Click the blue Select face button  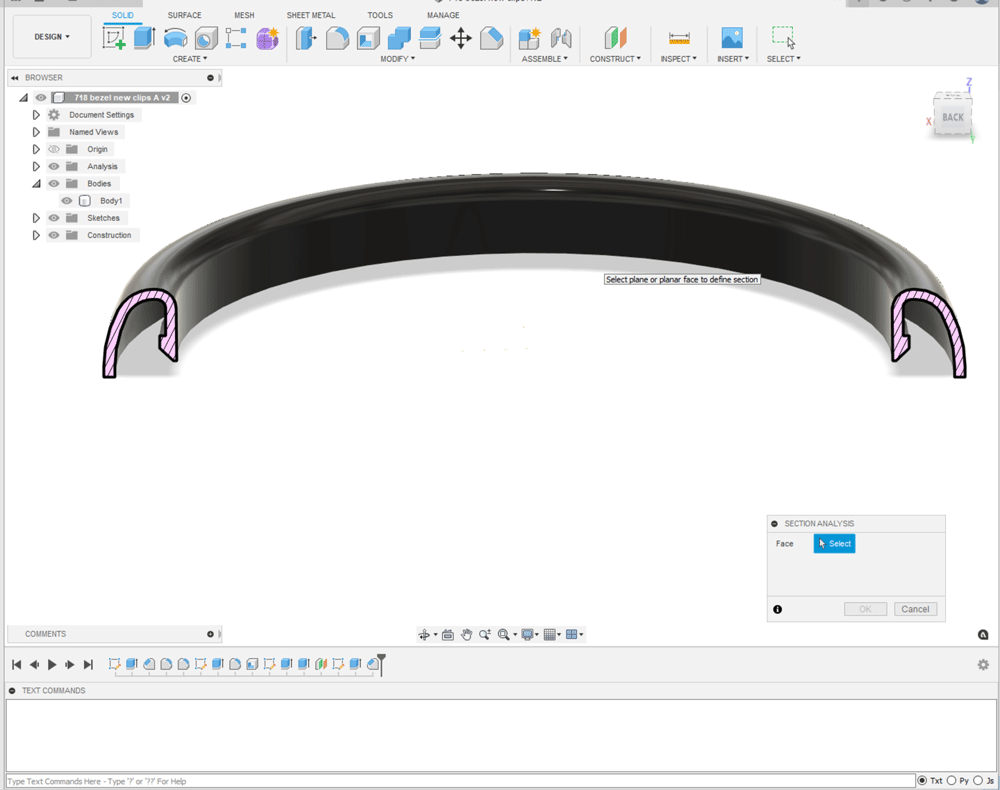834,544
